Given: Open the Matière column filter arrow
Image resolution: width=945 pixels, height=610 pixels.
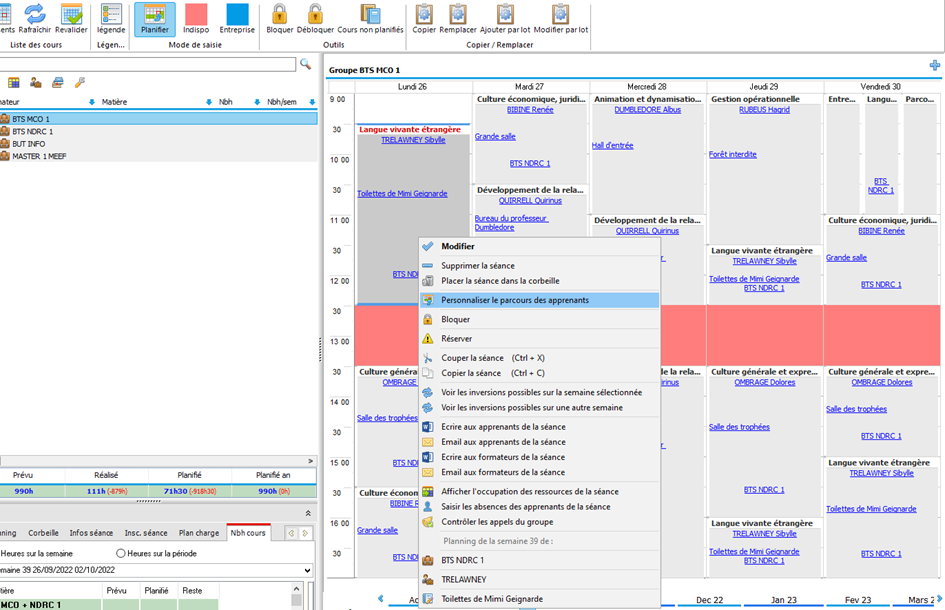Looking at the screenshot, I should [209, 102].
